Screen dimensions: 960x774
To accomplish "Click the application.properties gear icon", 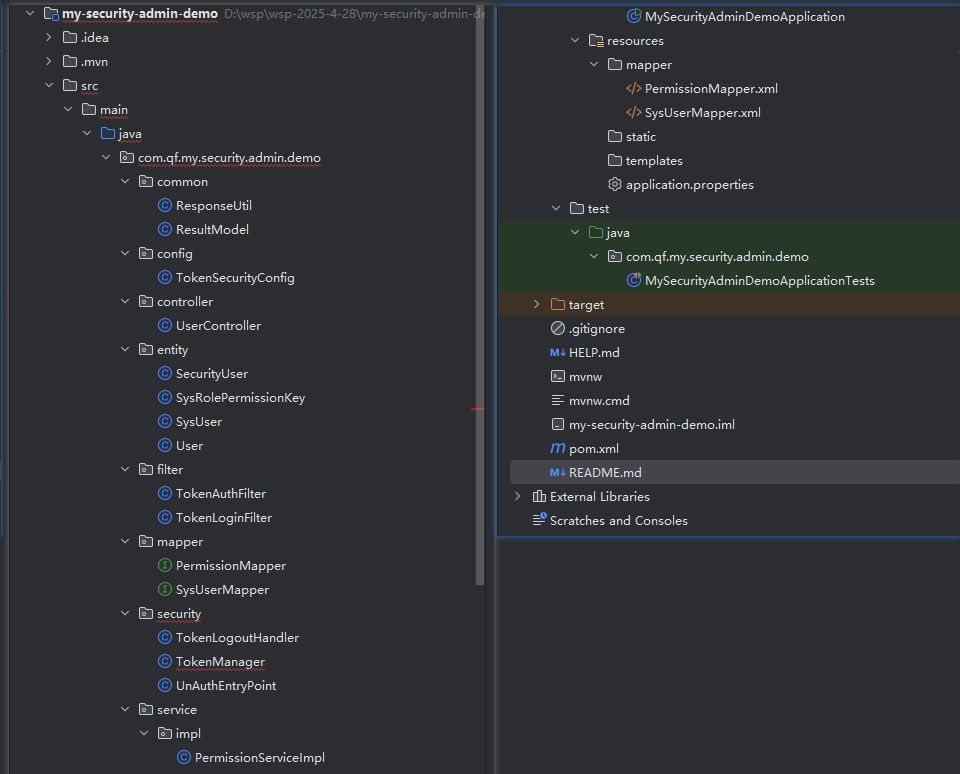I will [x=615, y=184].
